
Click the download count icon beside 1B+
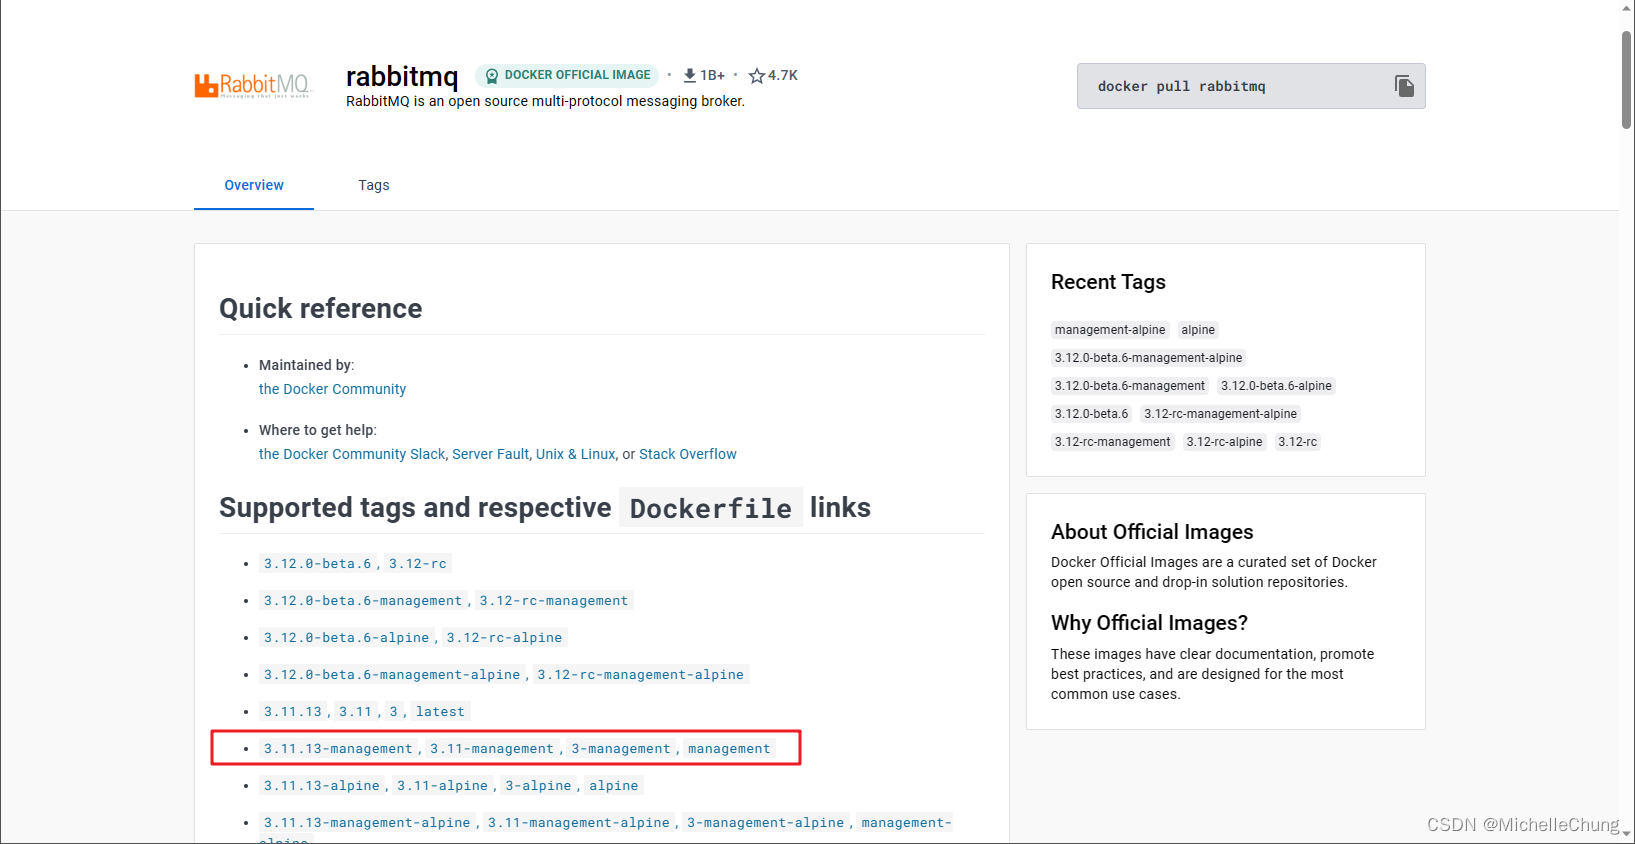[690, 75]
